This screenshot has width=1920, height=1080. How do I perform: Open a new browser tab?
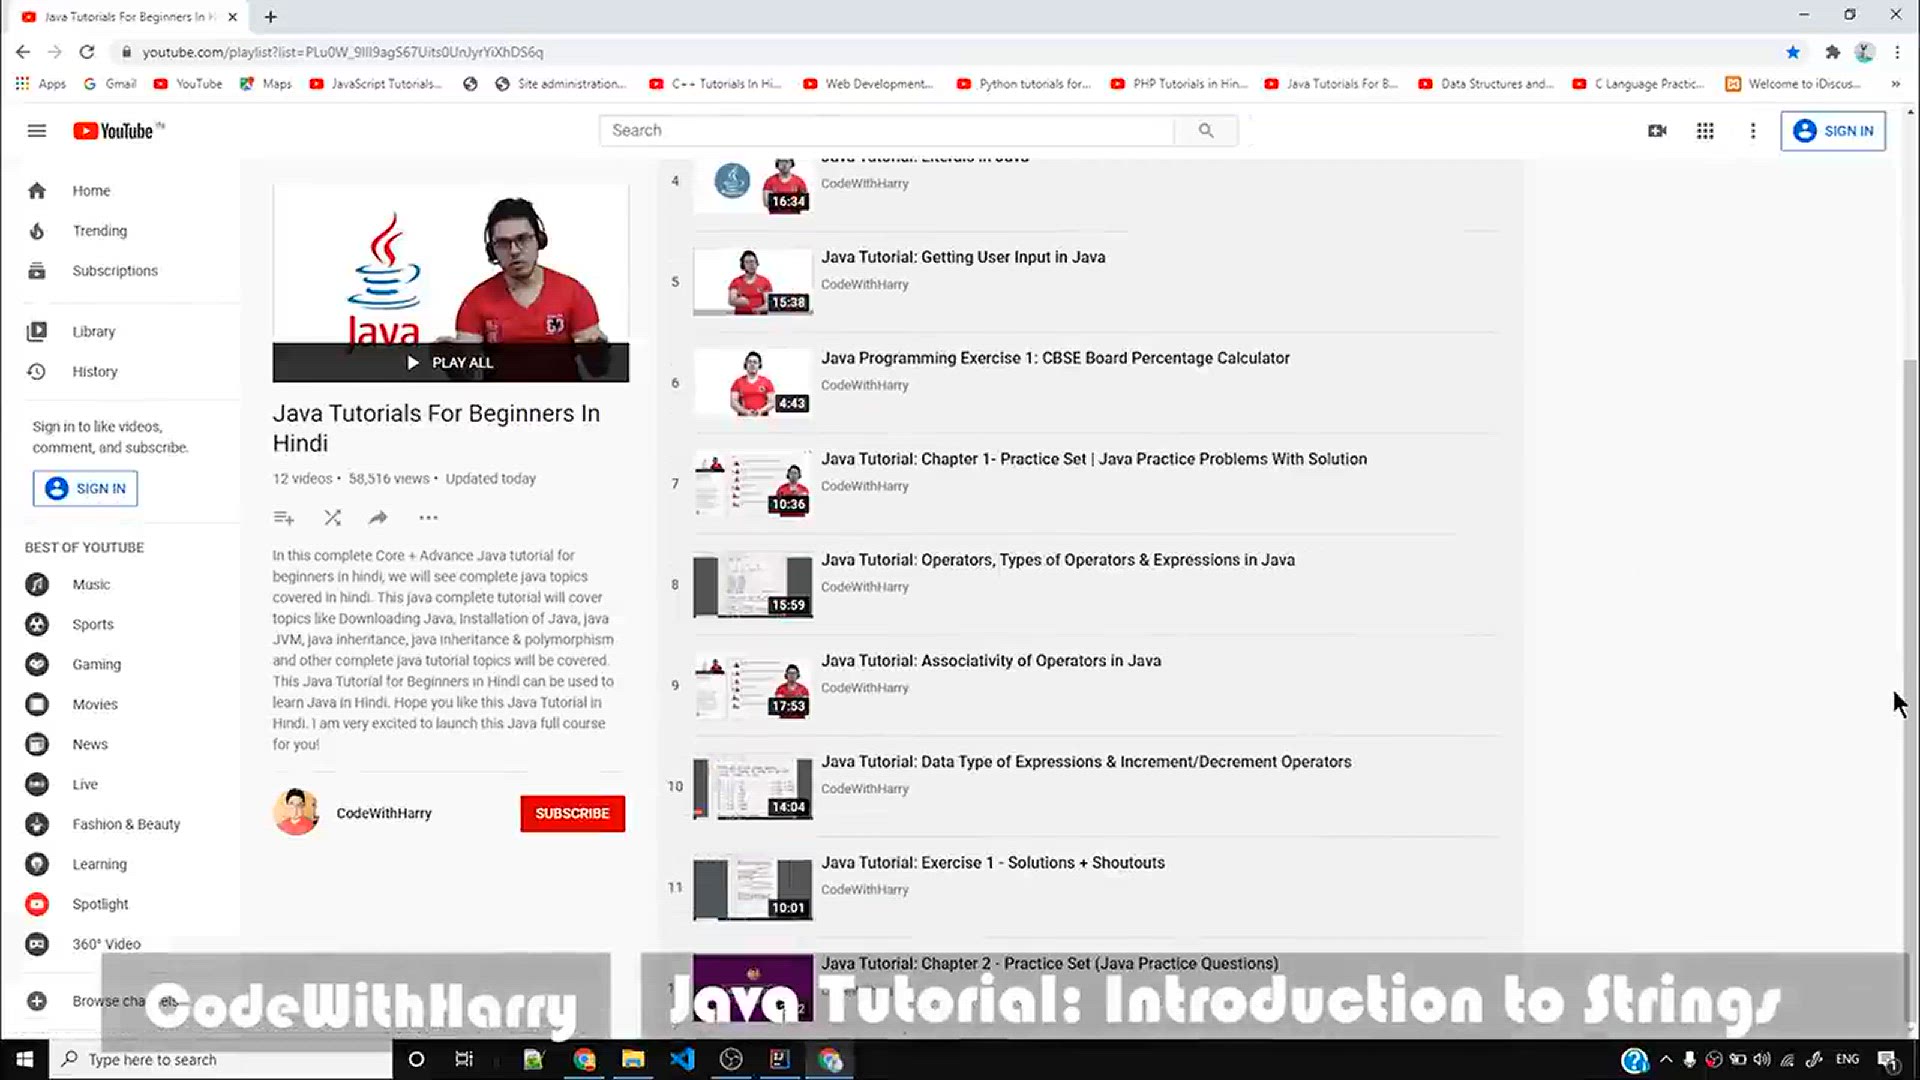click(x=271, y=17)
